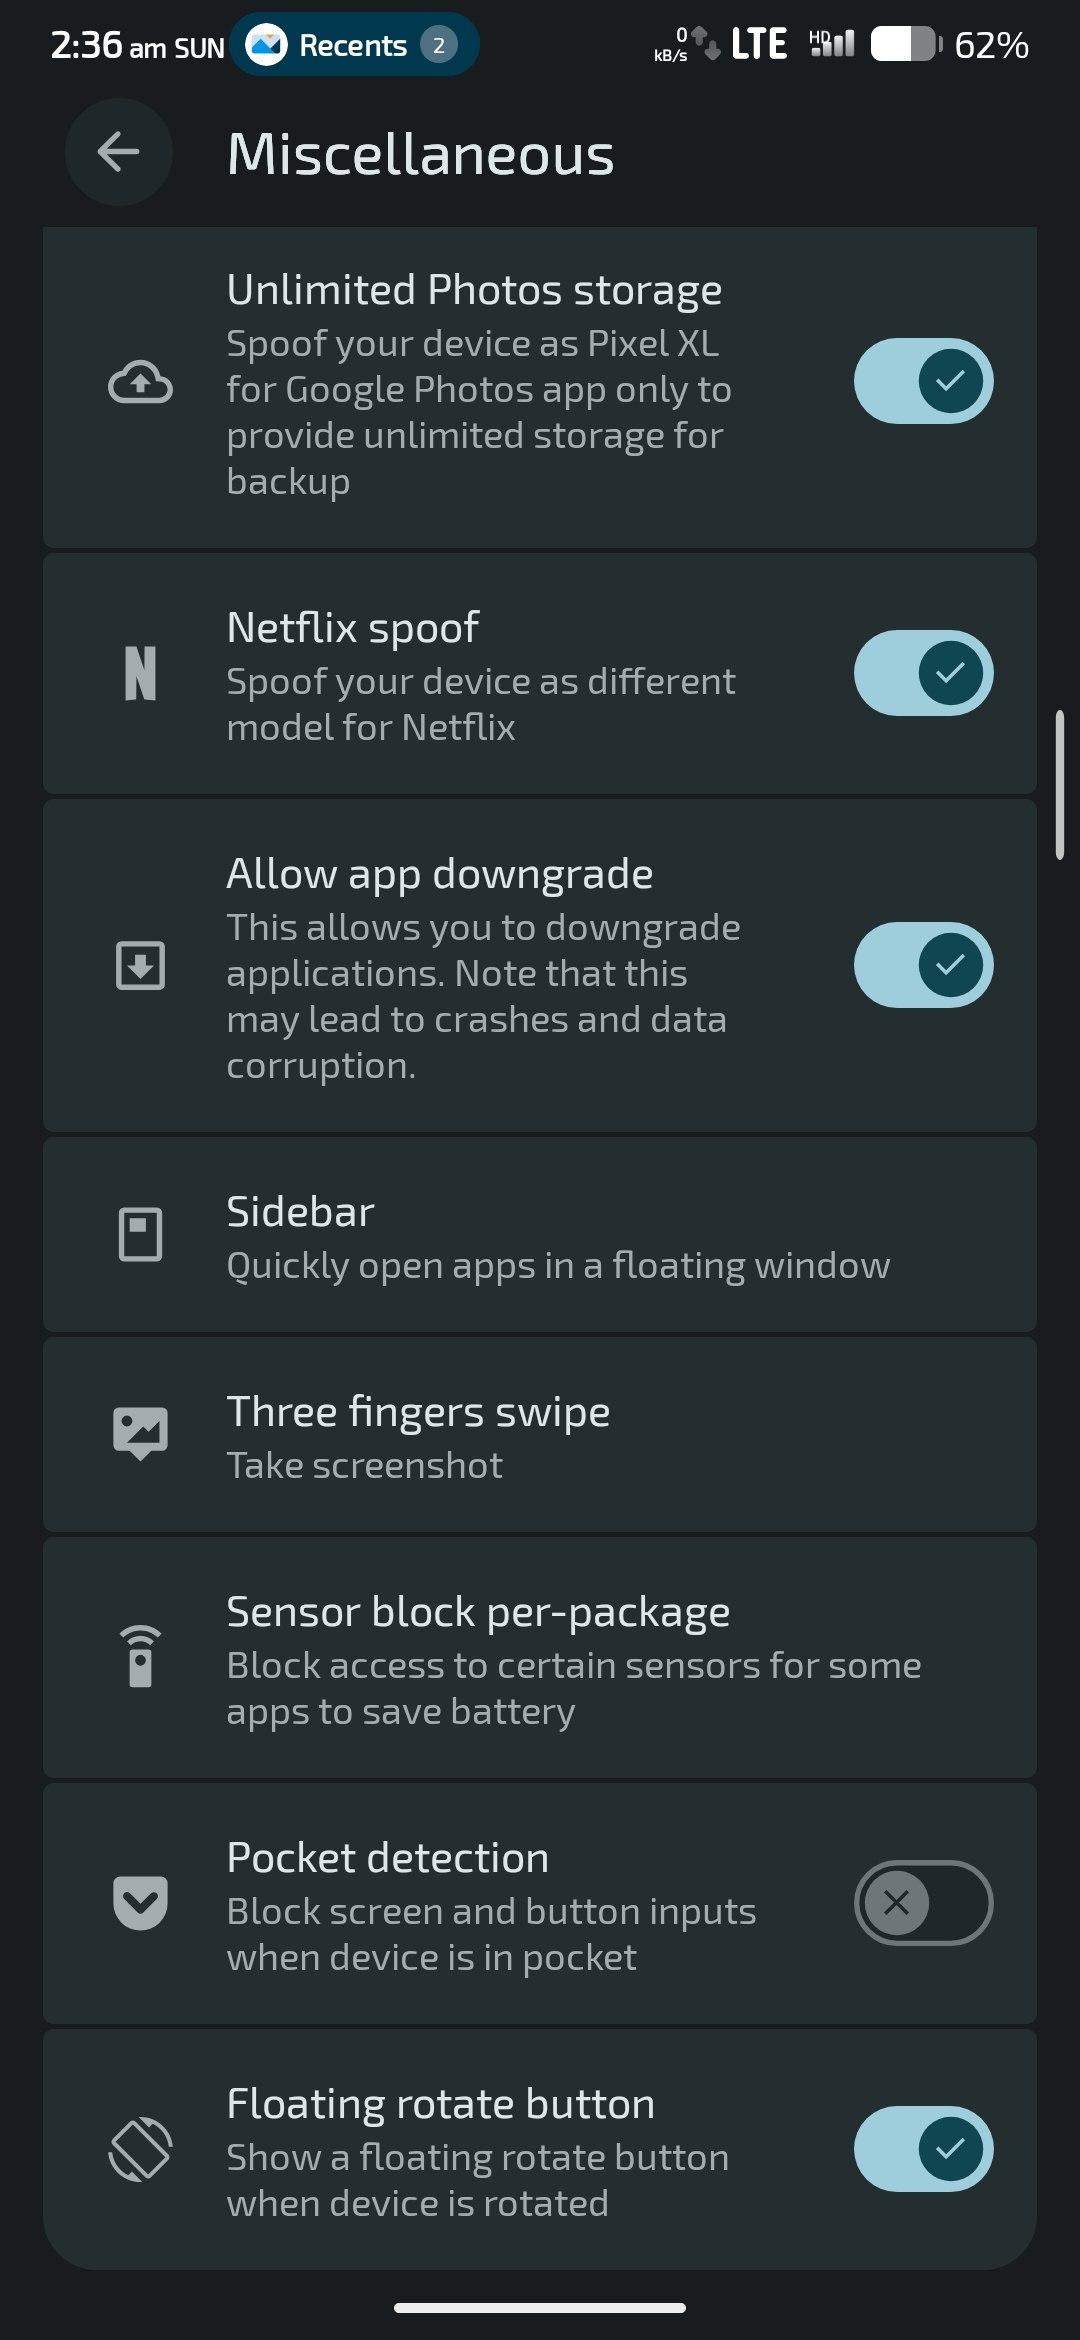Disable the Allow app downgrade switch
Image resolution: width=1080 pixels, height=2340 pixels.
pyautogui.click(x=922, y=965)
